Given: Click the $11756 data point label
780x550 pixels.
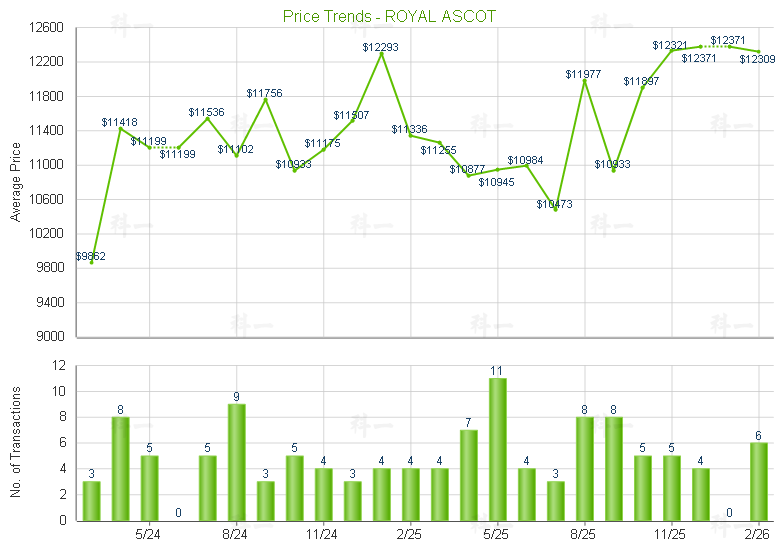Looking at the screenshot, I should pyautogui.click(x=265, y=93).
